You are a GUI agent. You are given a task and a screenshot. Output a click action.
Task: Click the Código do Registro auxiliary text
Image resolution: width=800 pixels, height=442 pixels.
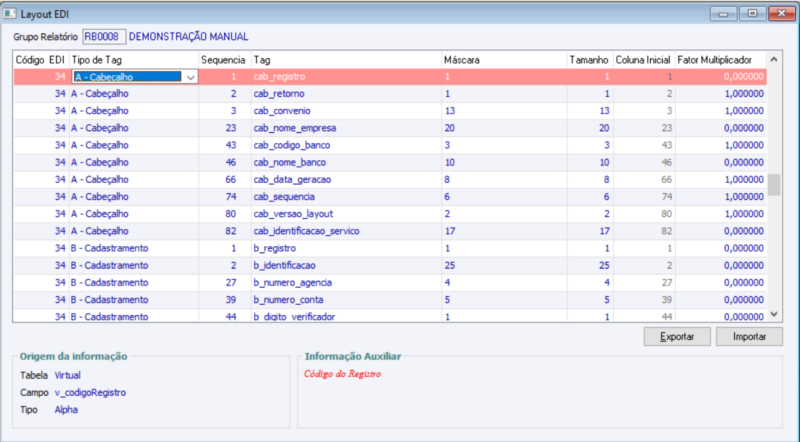point(342,374)
